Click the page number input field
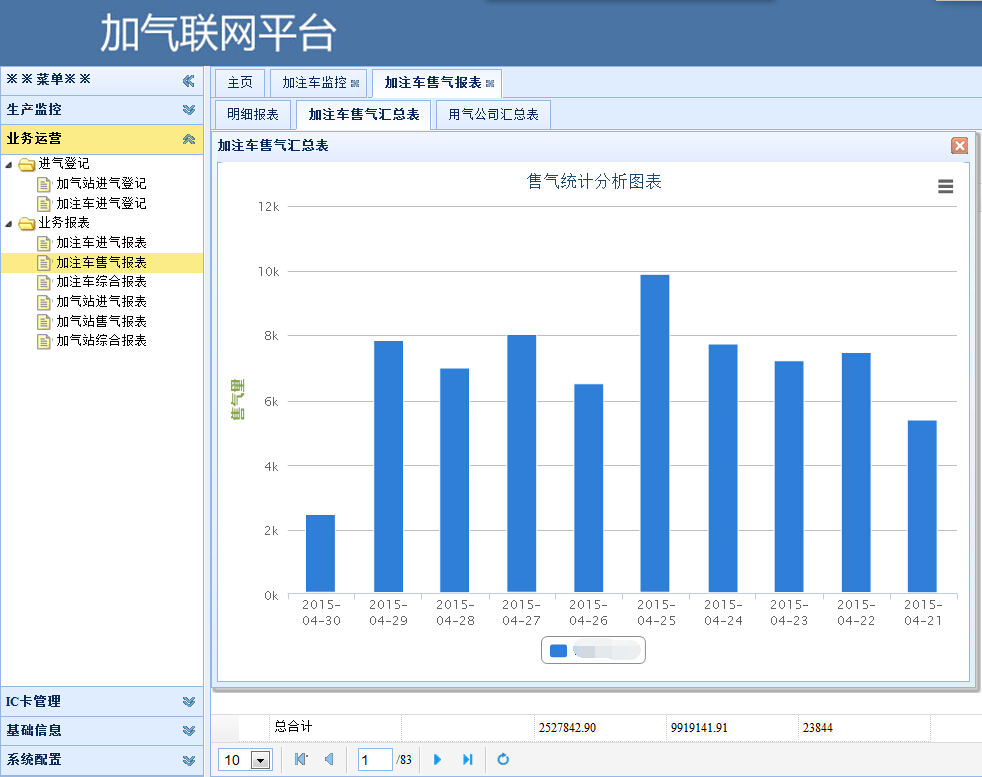Screen dimensions: 982x777 (x=374, y=760)
